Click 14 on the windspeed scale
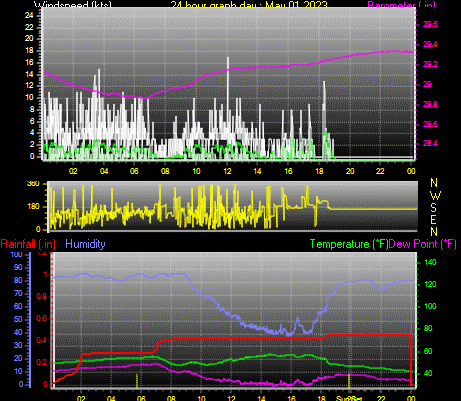 tap(29, 74)
